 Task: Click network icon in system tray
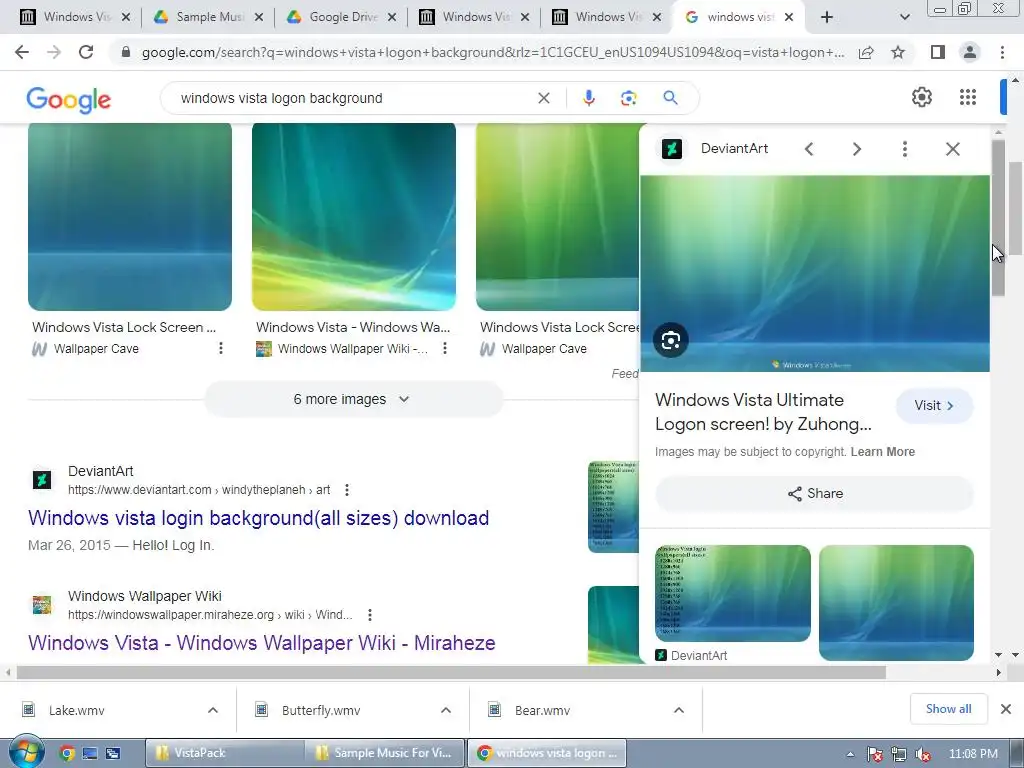coord(899,754)
